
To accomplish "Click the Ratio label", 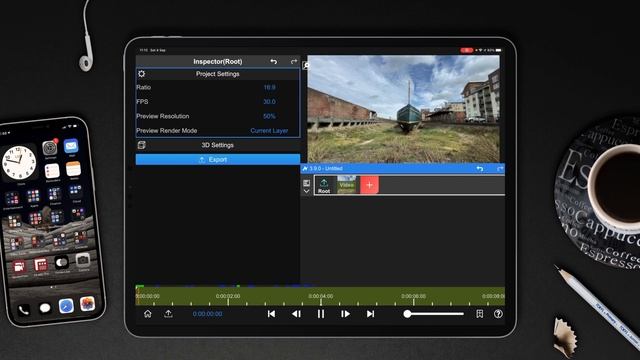I will tap(144, 87).
